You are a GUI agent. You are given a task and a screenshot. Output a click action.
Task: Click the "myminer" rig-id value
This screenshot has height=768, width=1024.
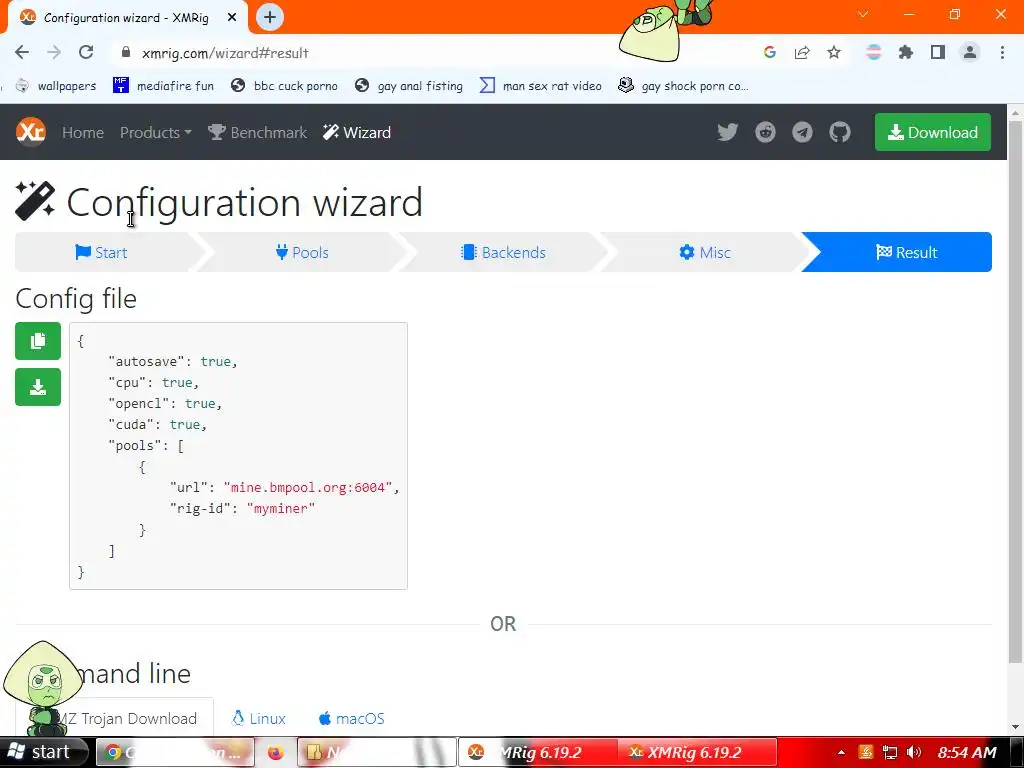click(x=281, y=509)
